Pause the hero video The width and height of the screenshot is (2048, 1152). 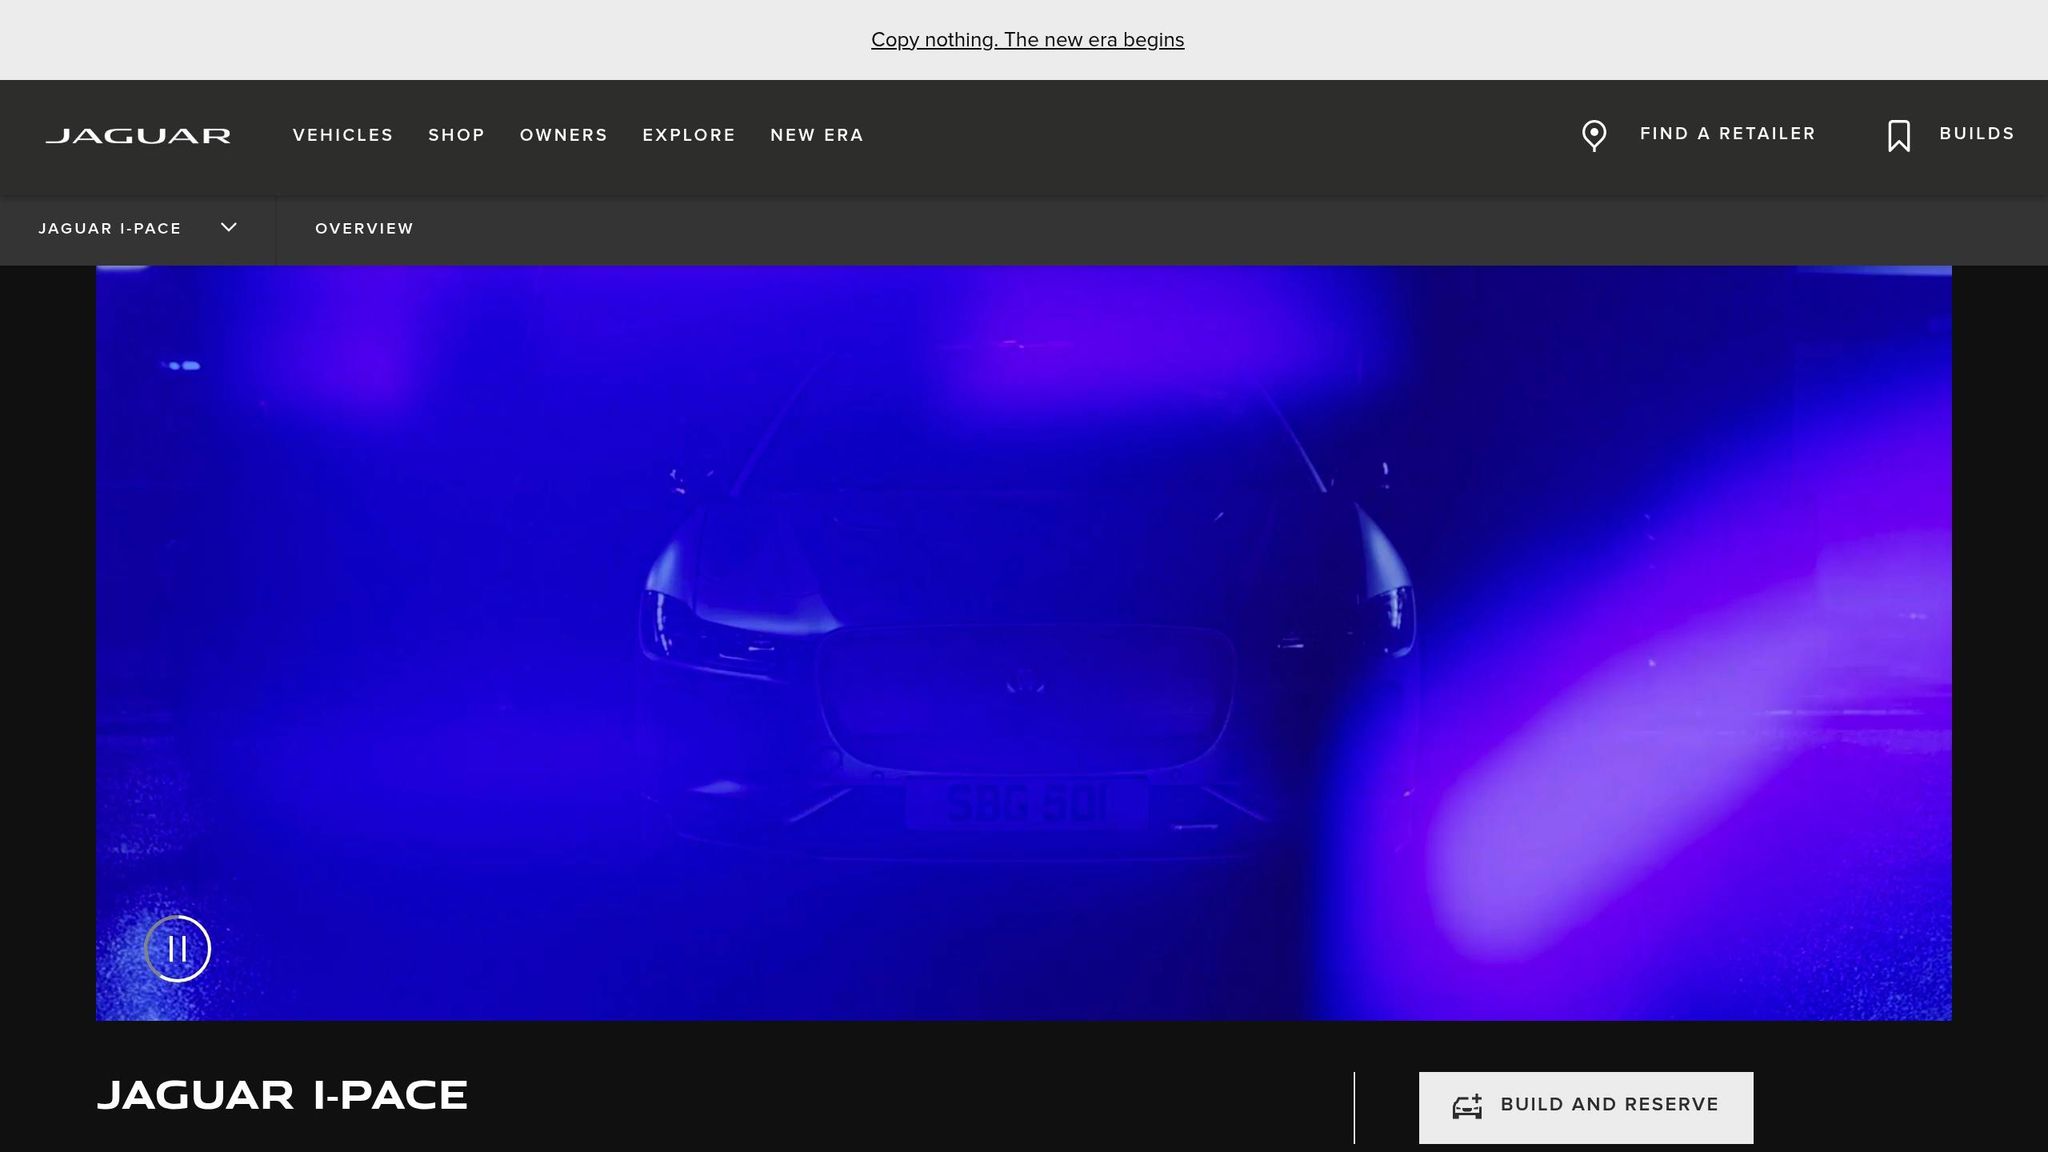click(178, 949)
